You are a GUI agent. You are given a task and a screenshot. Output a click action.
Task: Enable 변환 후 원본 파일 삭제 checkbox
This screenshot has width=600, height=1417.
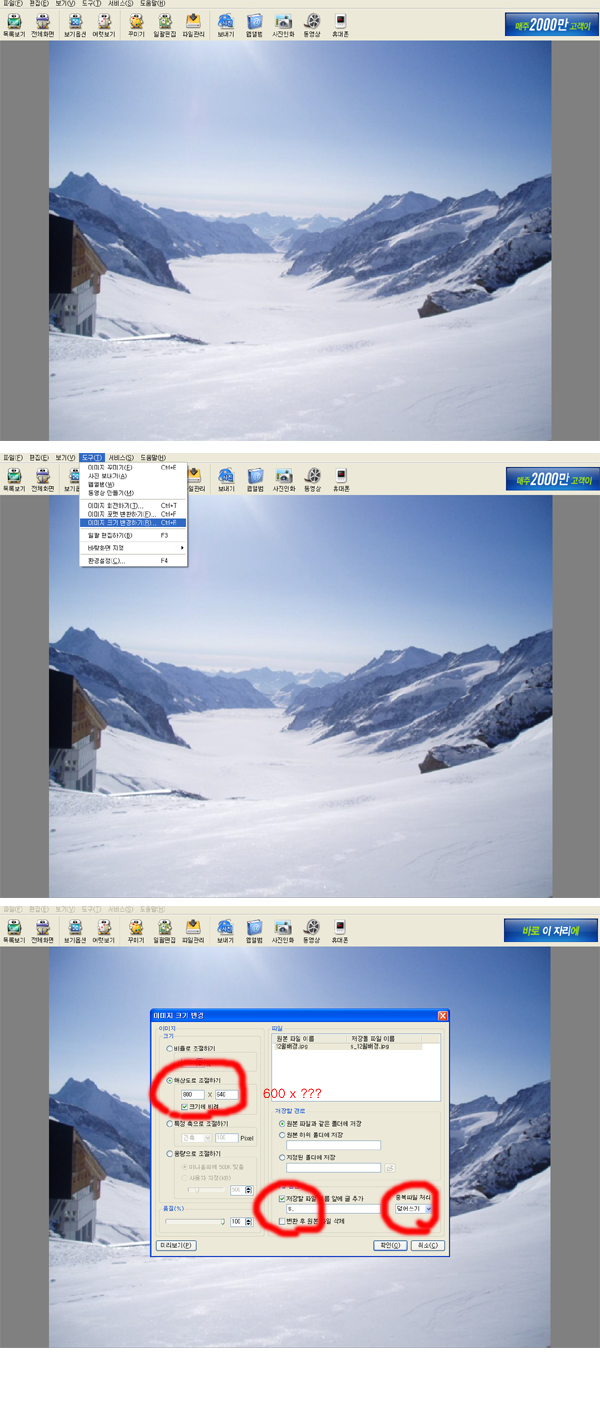(282, 1221)
